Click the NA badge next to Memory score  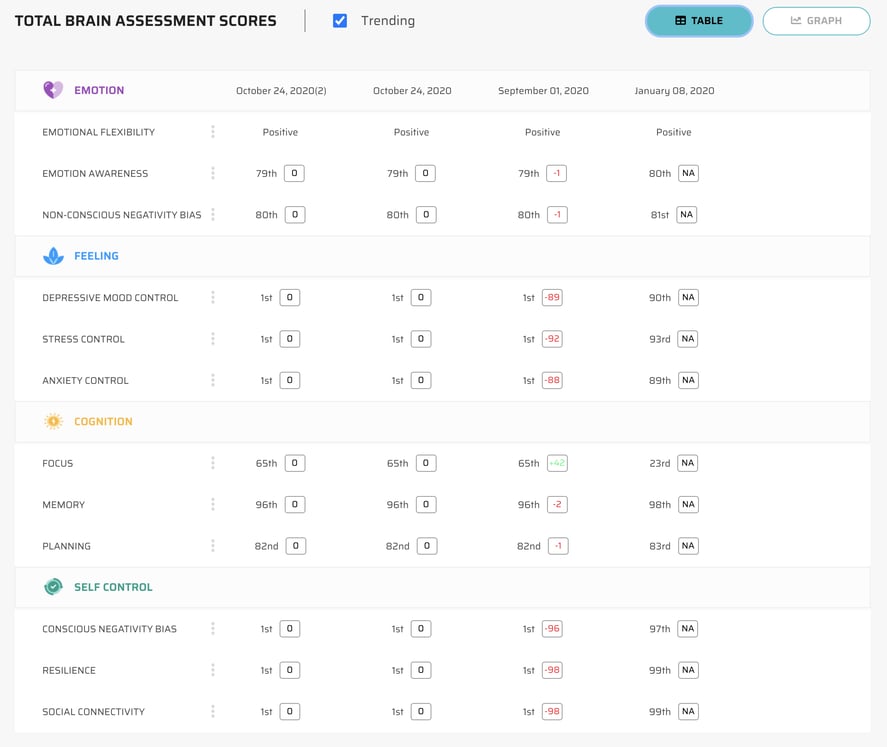687,504
